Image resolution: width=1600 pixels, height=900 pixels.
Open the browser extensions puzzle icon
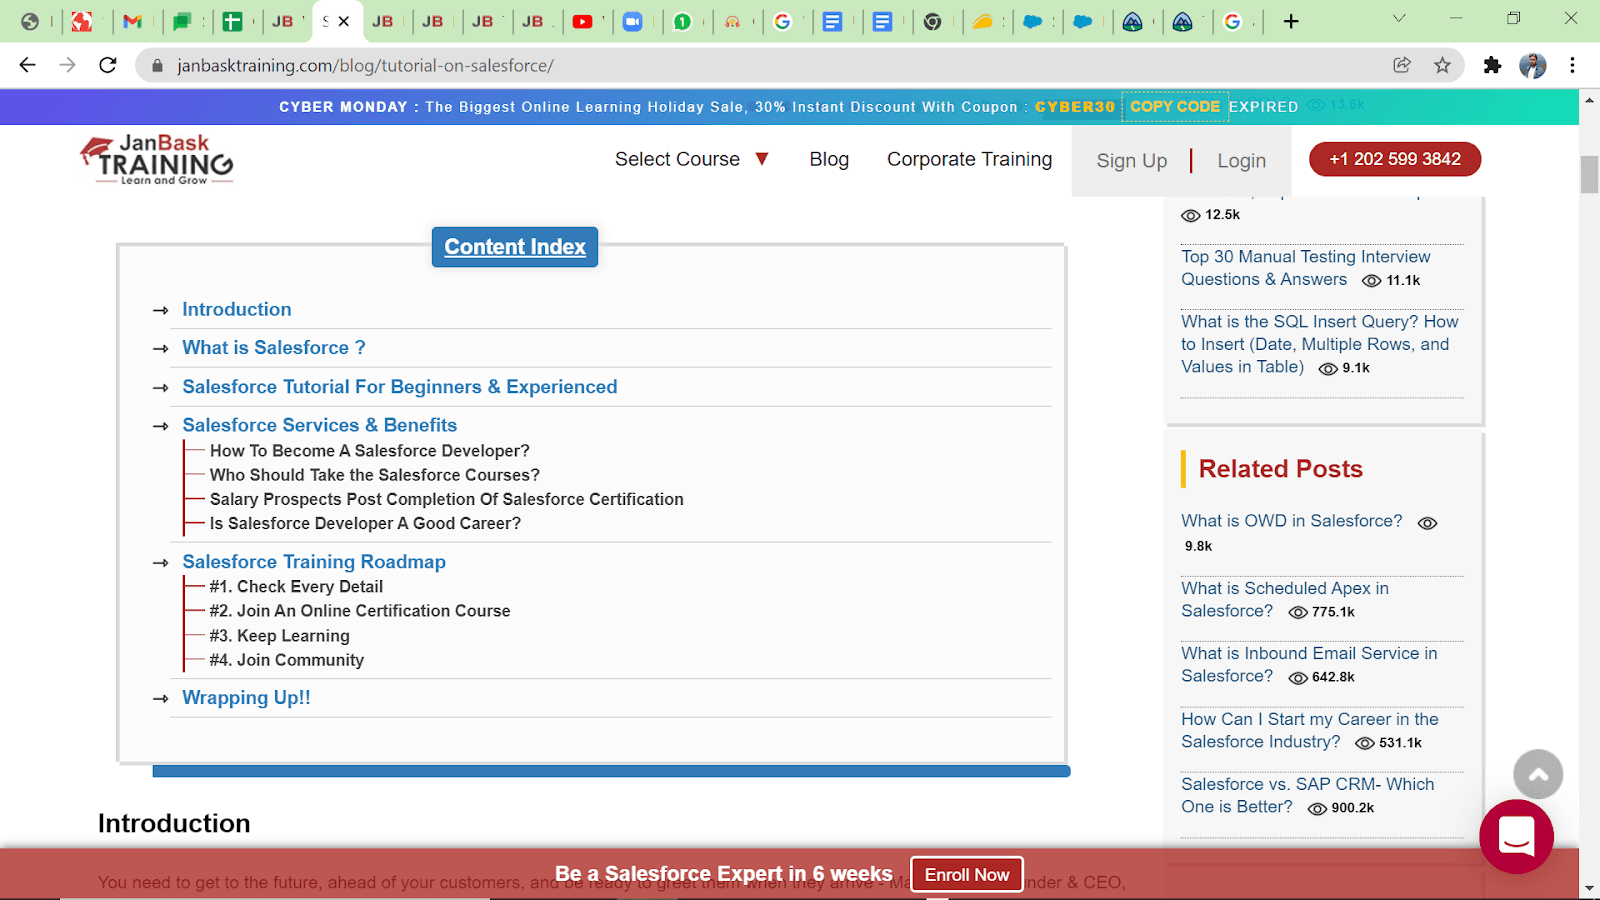(x=1492, y=65)
